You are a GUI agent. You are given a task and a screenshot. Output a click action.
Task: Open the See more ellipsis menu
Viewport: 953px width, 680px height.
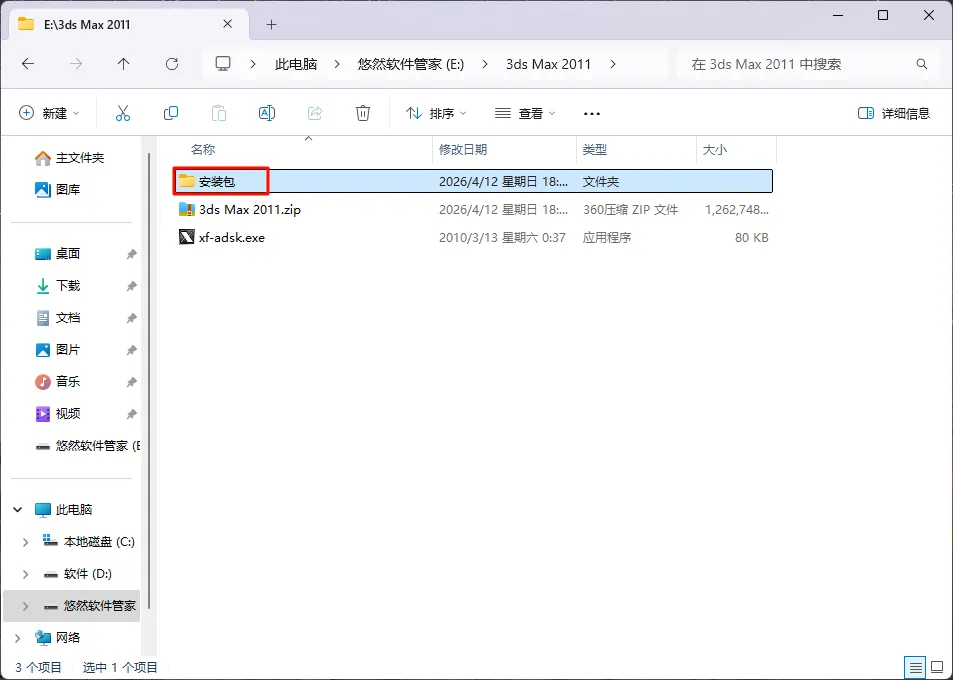[x=591, y=114]
